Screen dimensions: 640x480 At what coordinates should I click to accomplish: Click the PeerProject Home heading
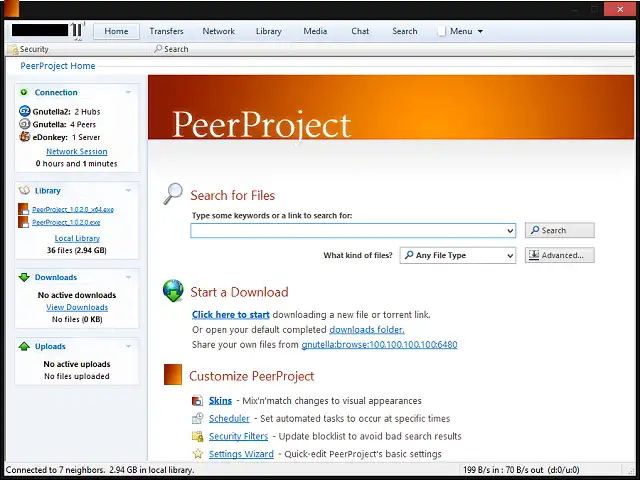[x=58, y=66]
